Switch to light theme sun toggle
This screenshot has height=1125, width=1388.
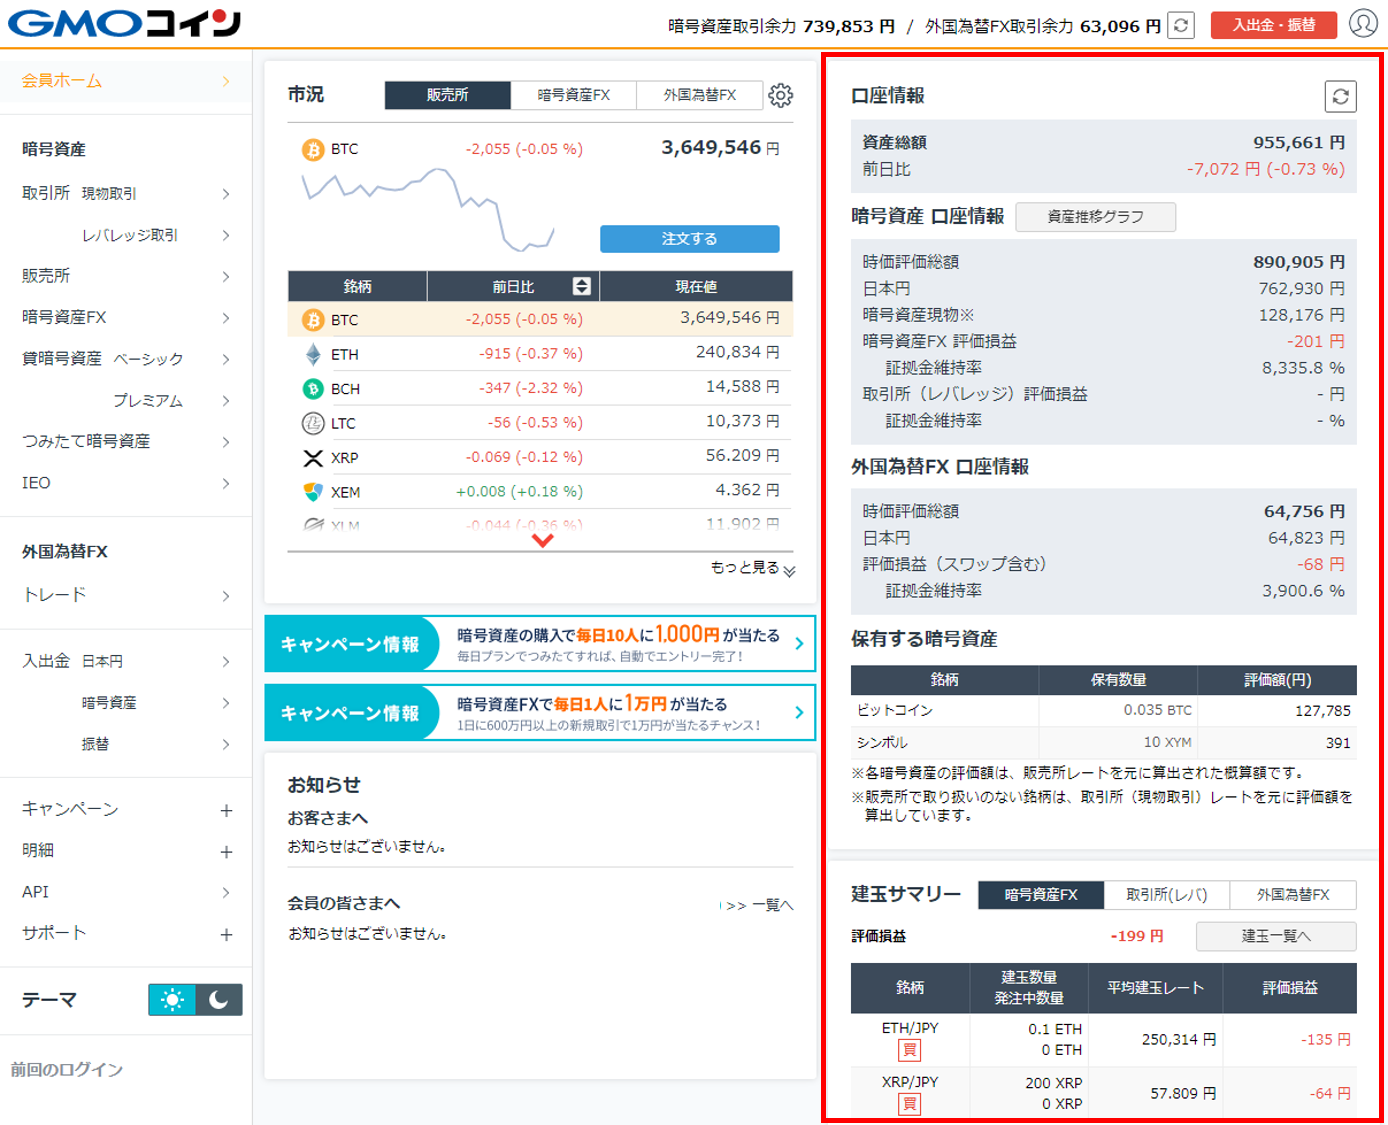[172, 999]
